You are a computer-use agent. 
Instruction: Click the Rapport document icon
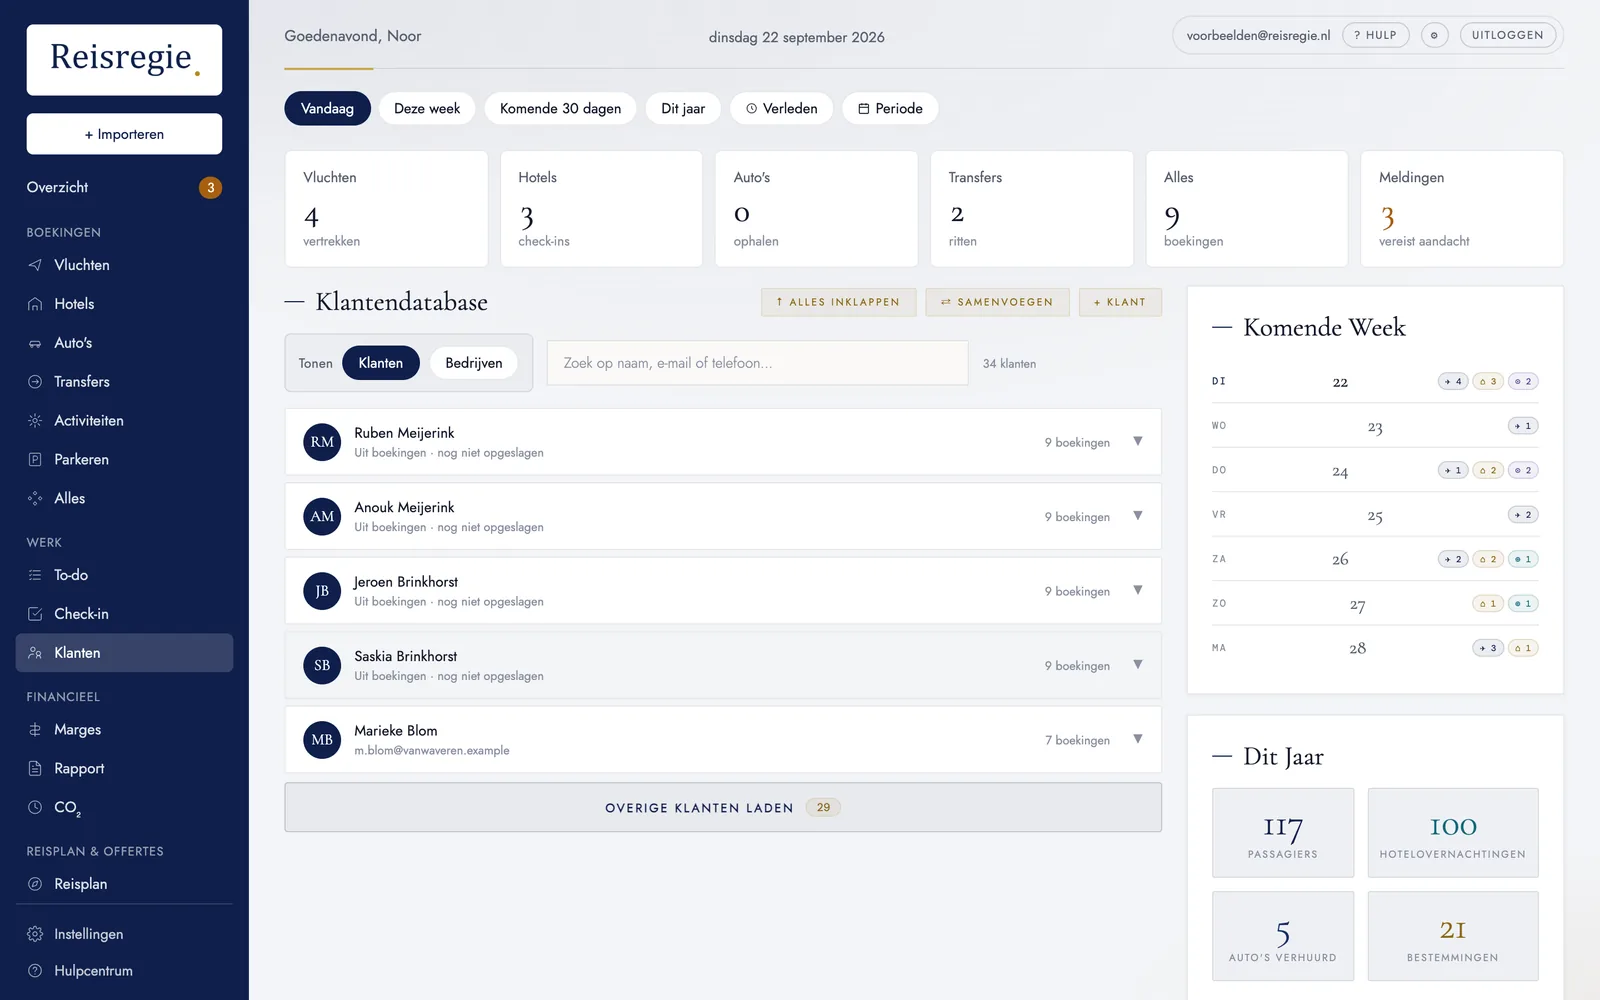pyautogui.click(x=35, y=769)
